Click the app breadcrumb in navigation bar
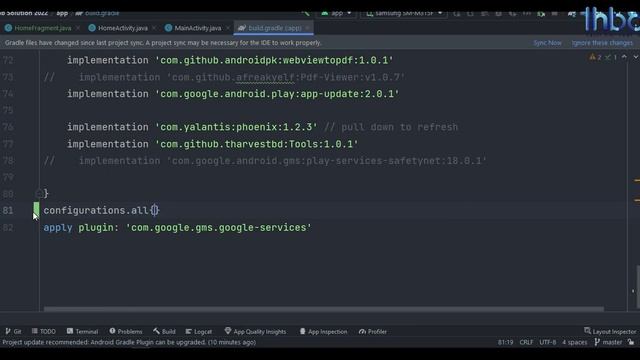The height and width of the screenshot is (360, 640). 62,13
